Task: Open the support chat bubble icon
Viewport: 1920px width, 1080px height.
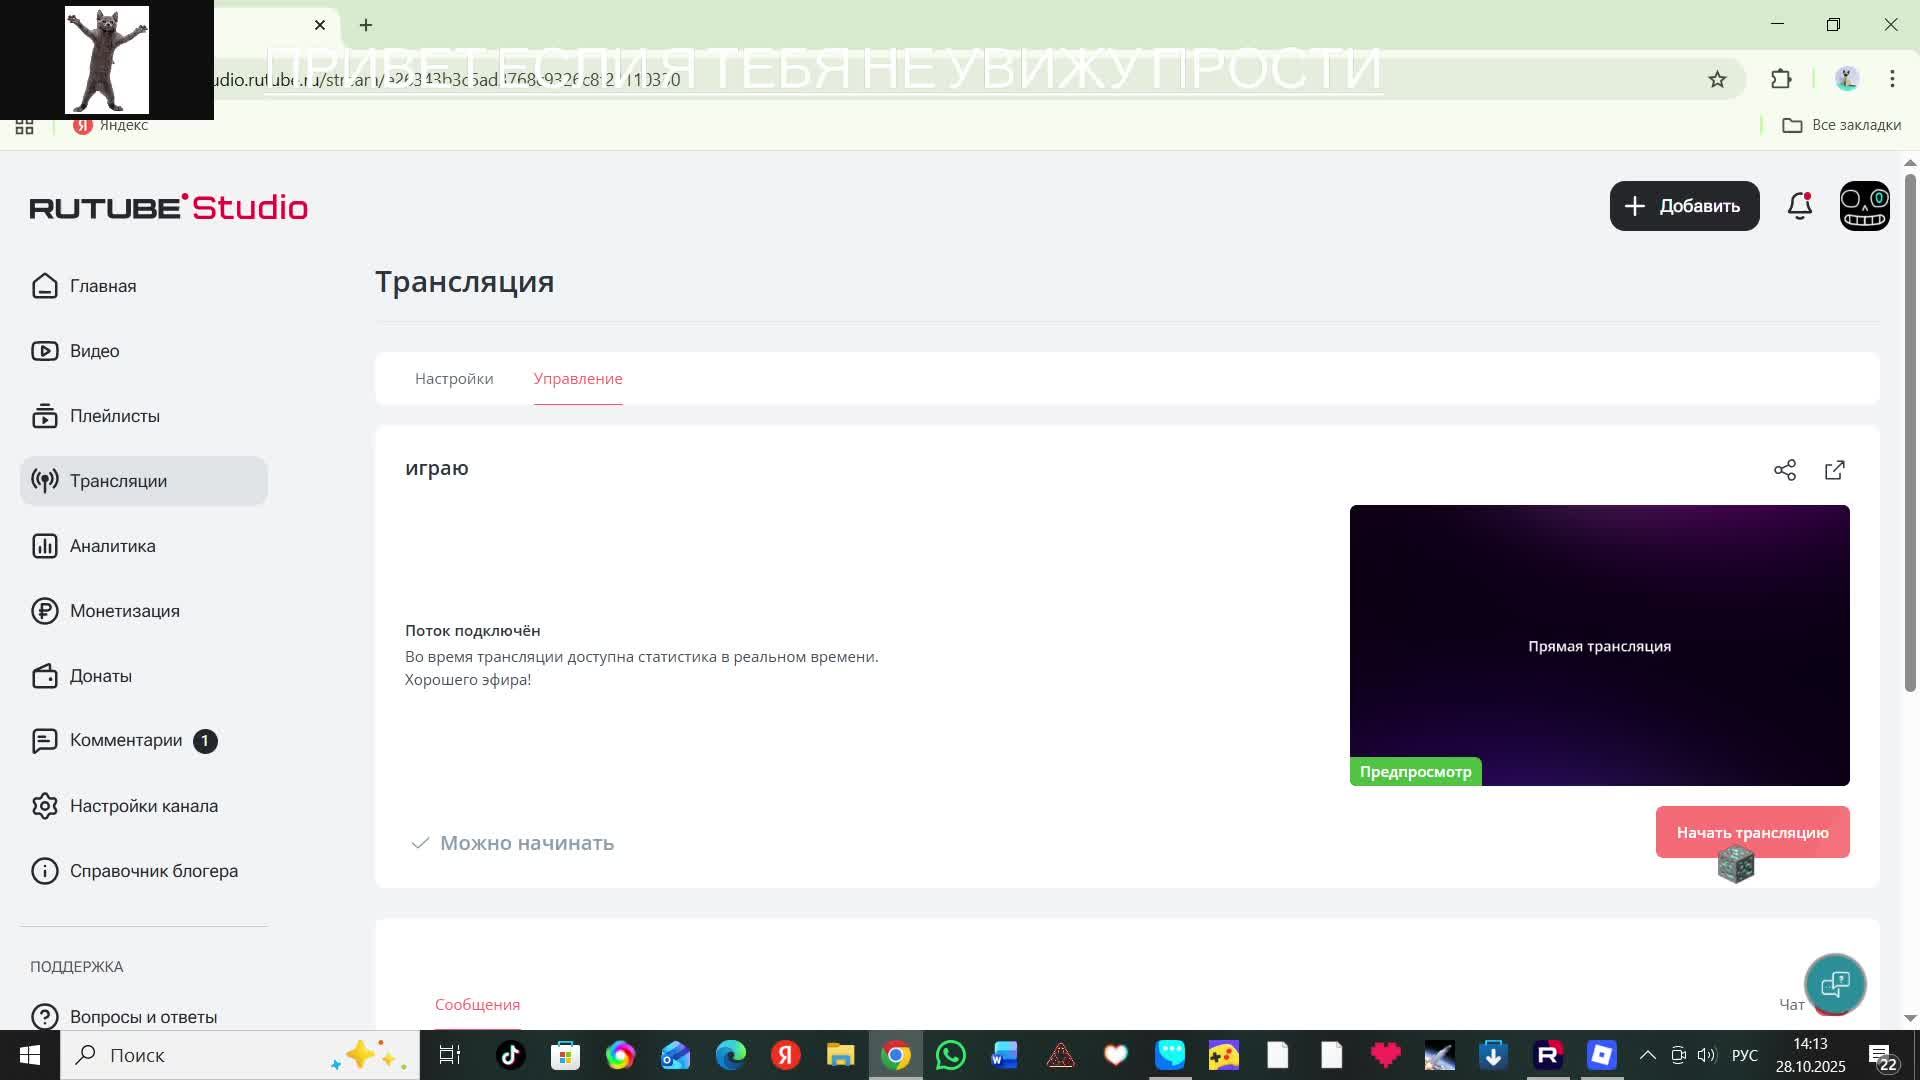Action: pyautogui.click(x=1835, y=984)
